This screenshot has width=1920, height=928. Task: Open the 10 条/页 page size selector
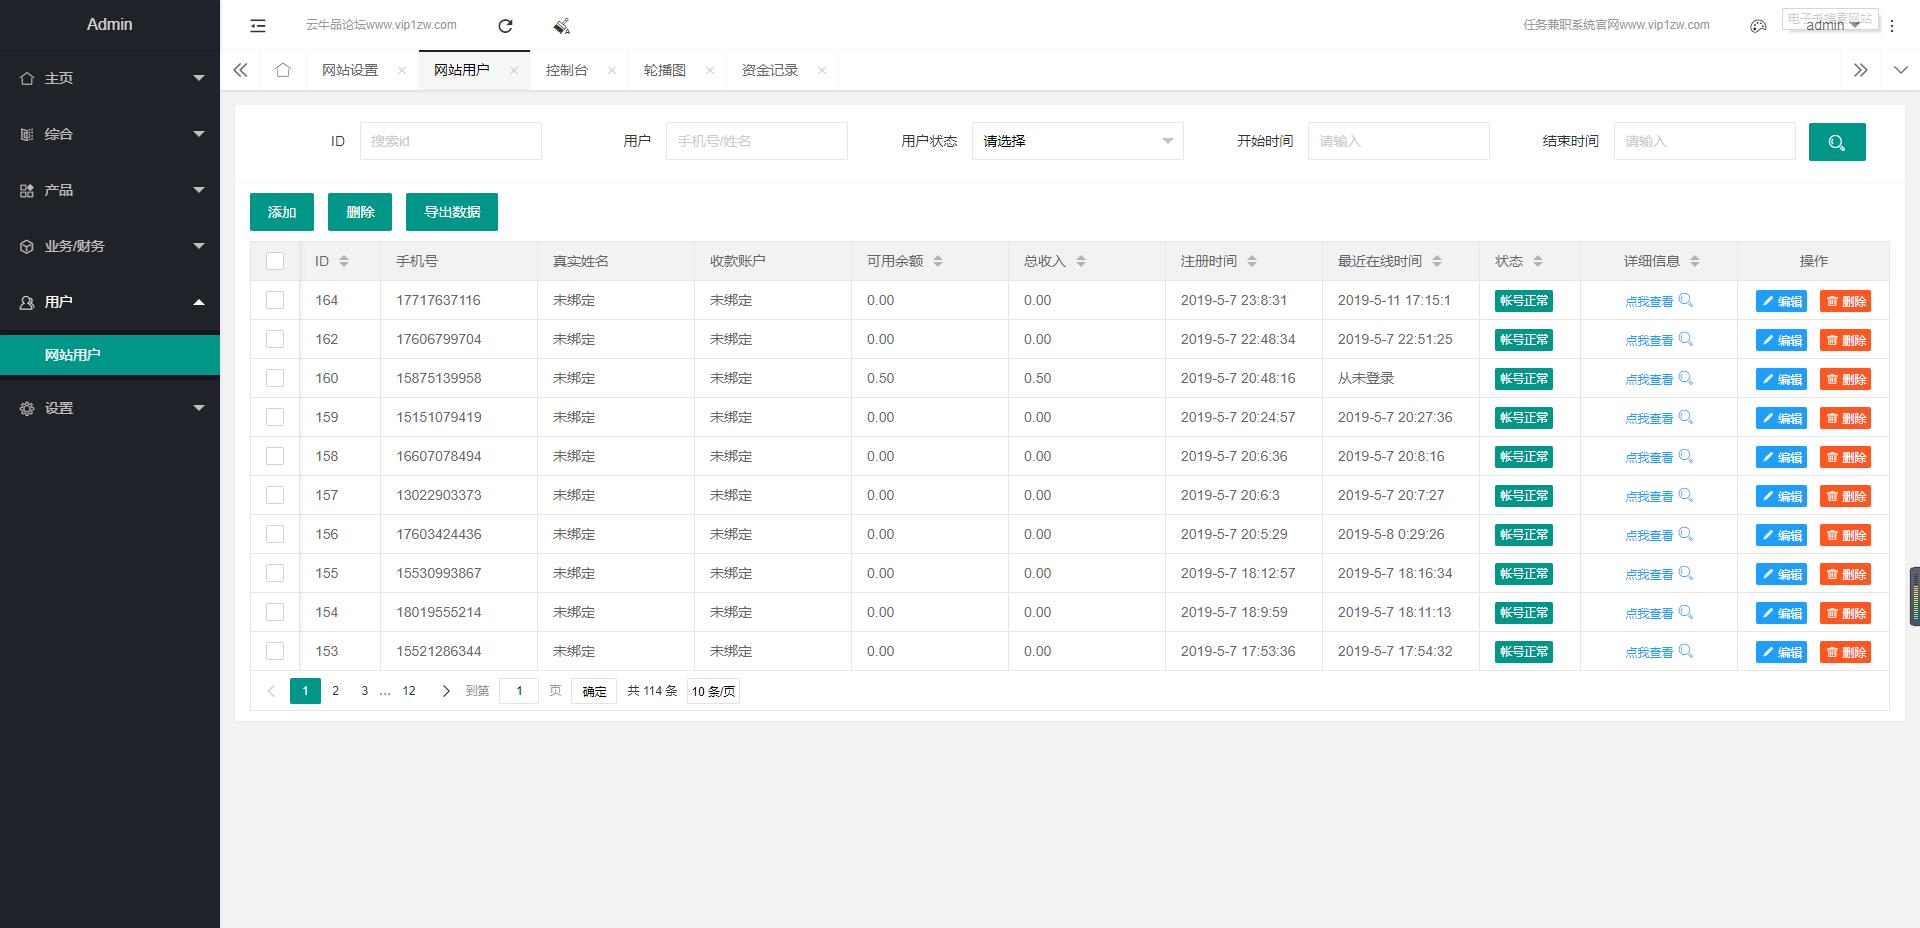713,691
